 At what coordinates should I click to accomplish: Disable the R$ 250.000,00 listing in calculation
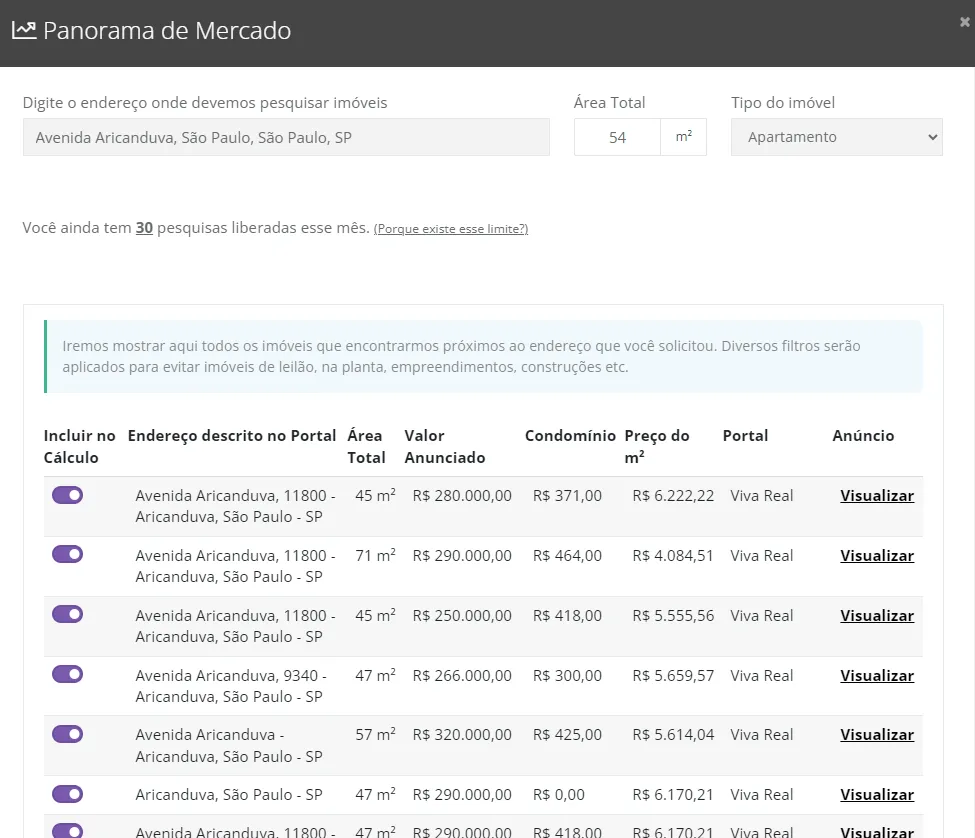[x=67, y=614]
